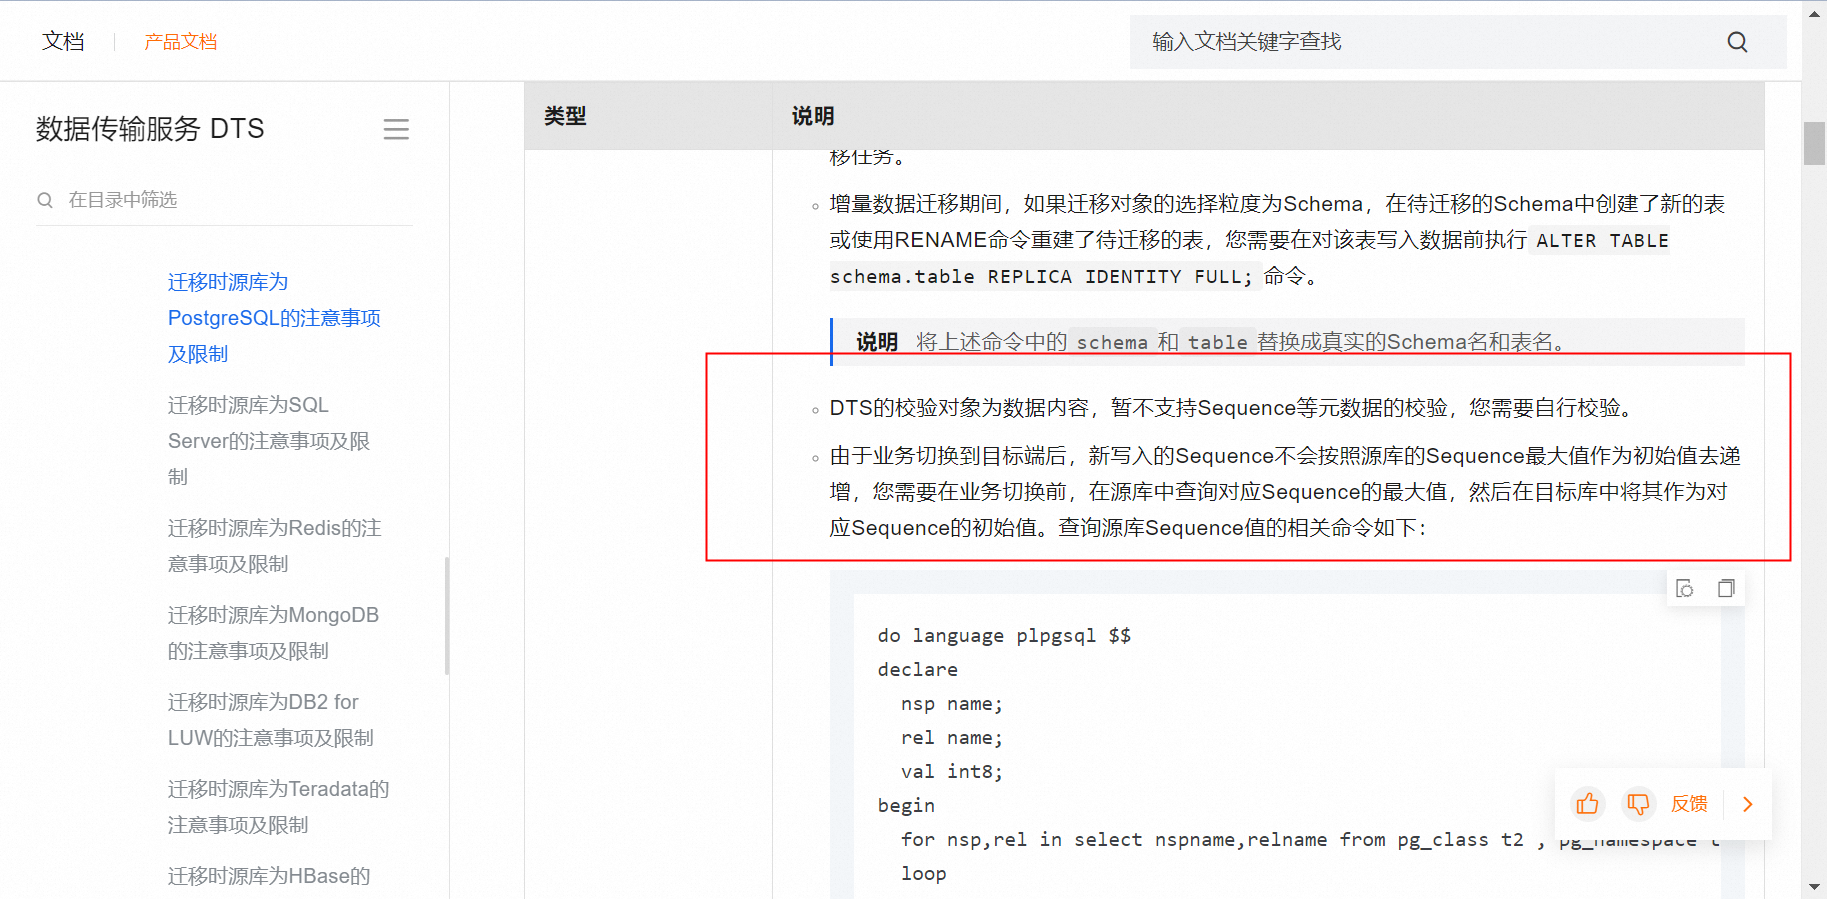
Task: Focus the 在目录中筛选 filter field
Action: pos(225,200)
